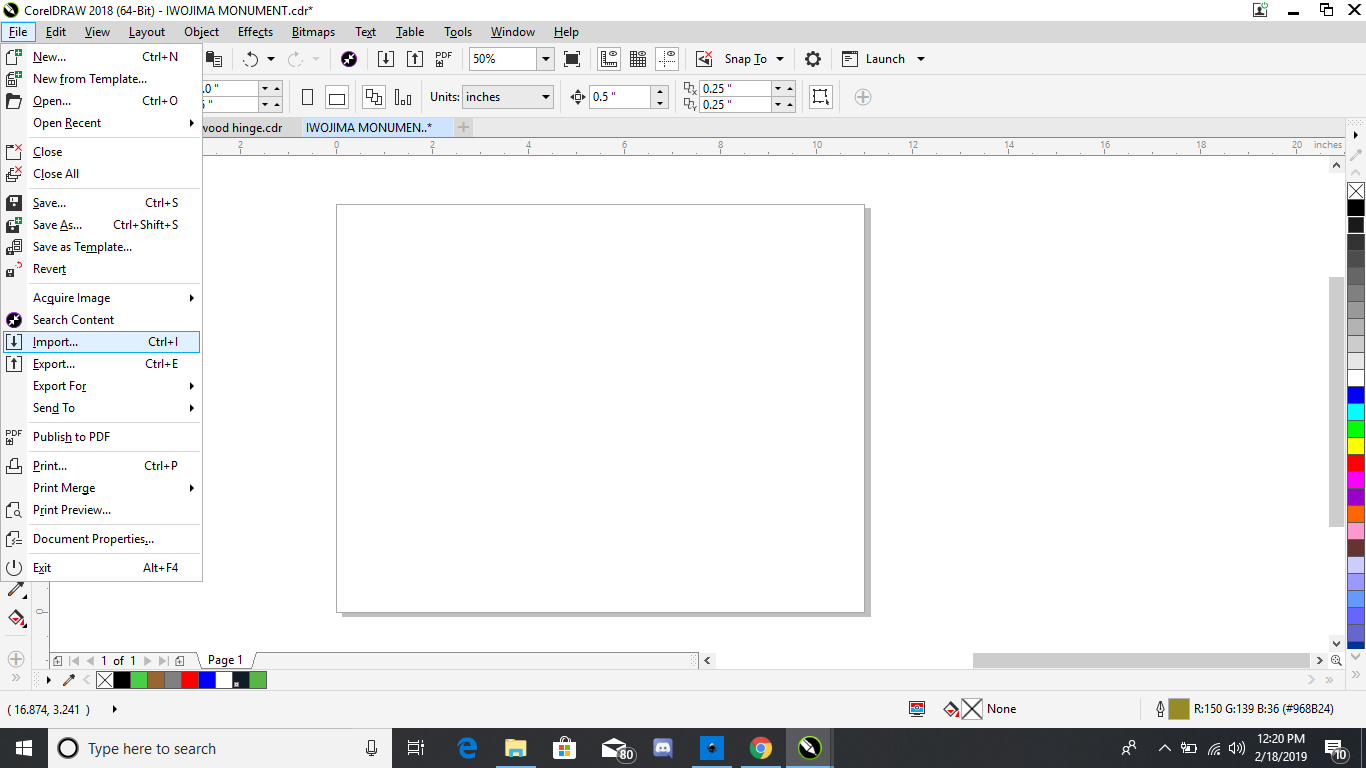
Task: Click the Import menu item
Action: coord(102,342)
